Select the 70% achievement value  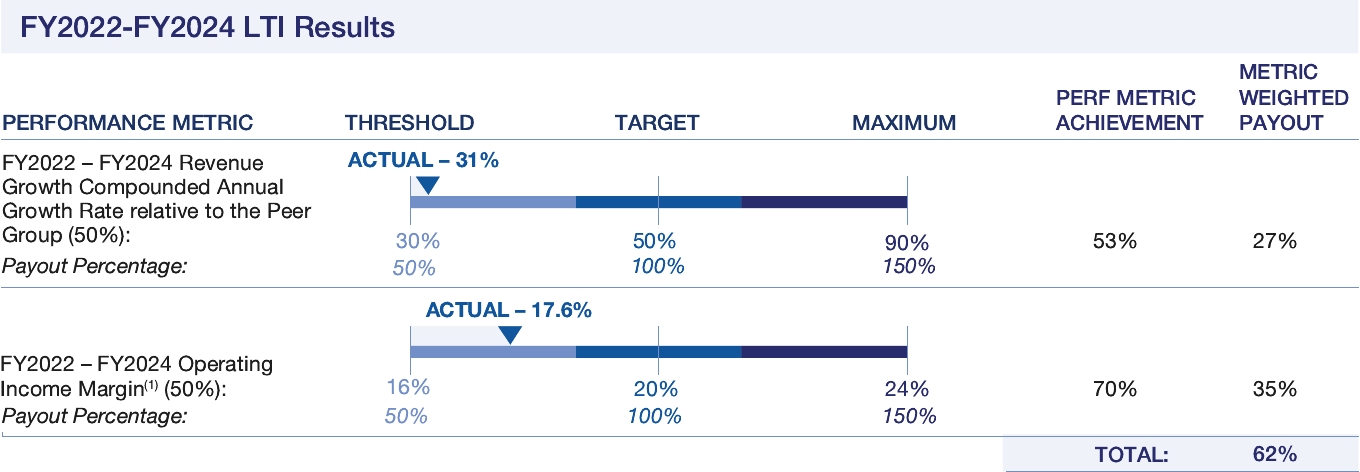coord(1115,390)
